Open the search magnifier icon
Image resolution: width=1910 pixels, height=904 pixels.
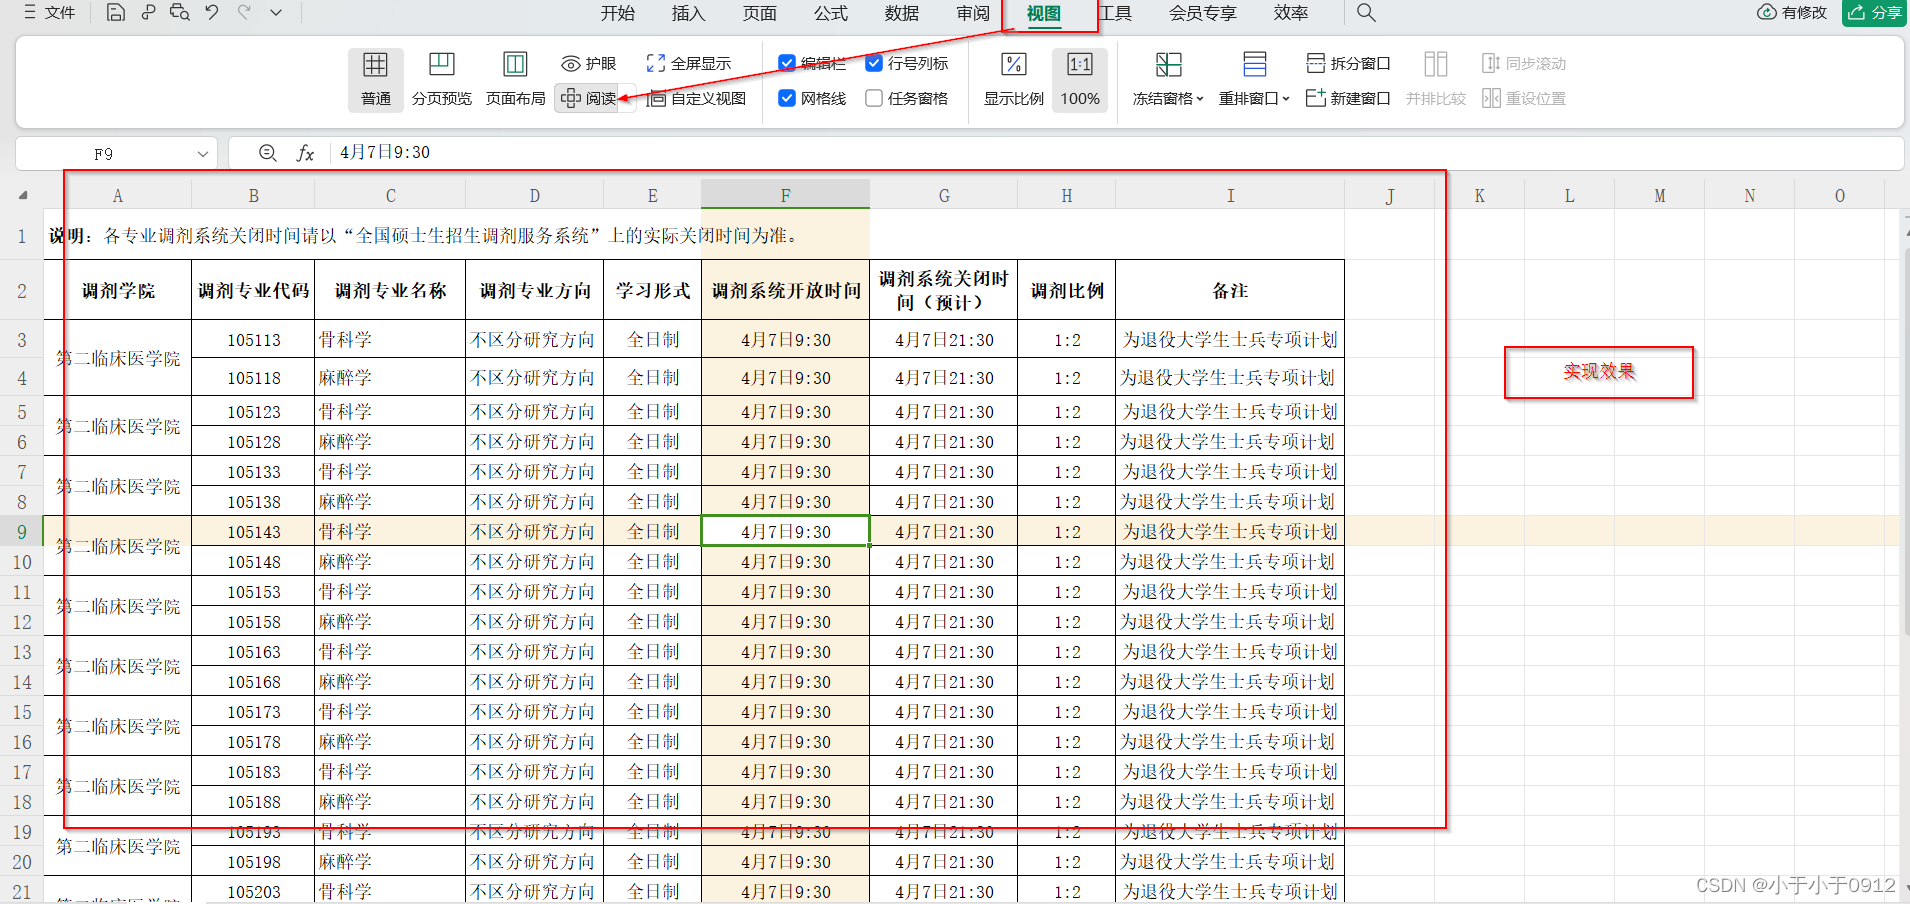pos(1366,13)
